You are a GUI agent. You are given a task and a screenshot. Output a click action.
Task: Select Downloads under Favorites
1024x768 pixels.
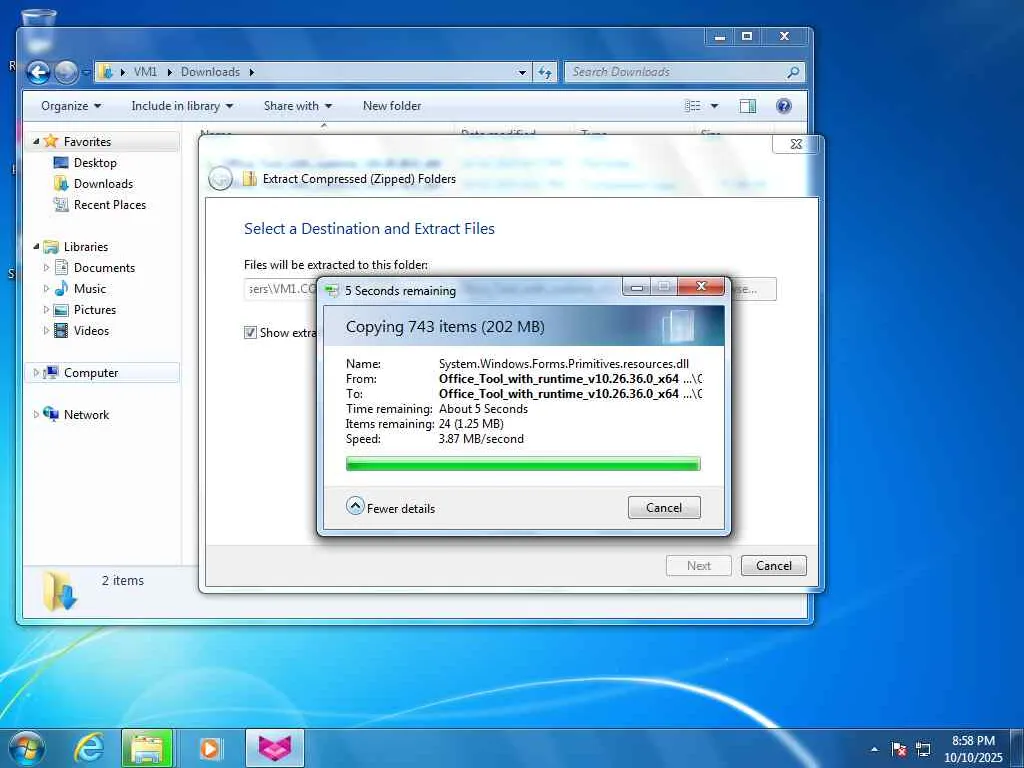(103, 184)
